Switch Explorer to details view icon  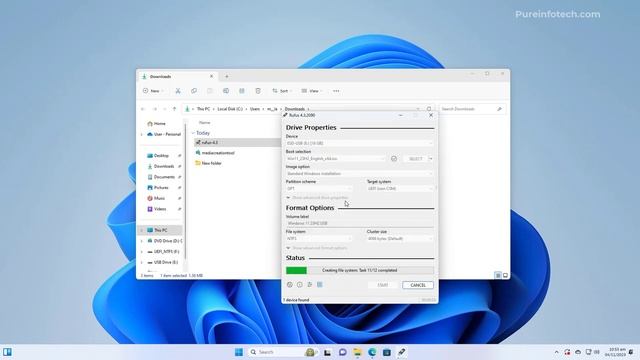click(498, 276)
